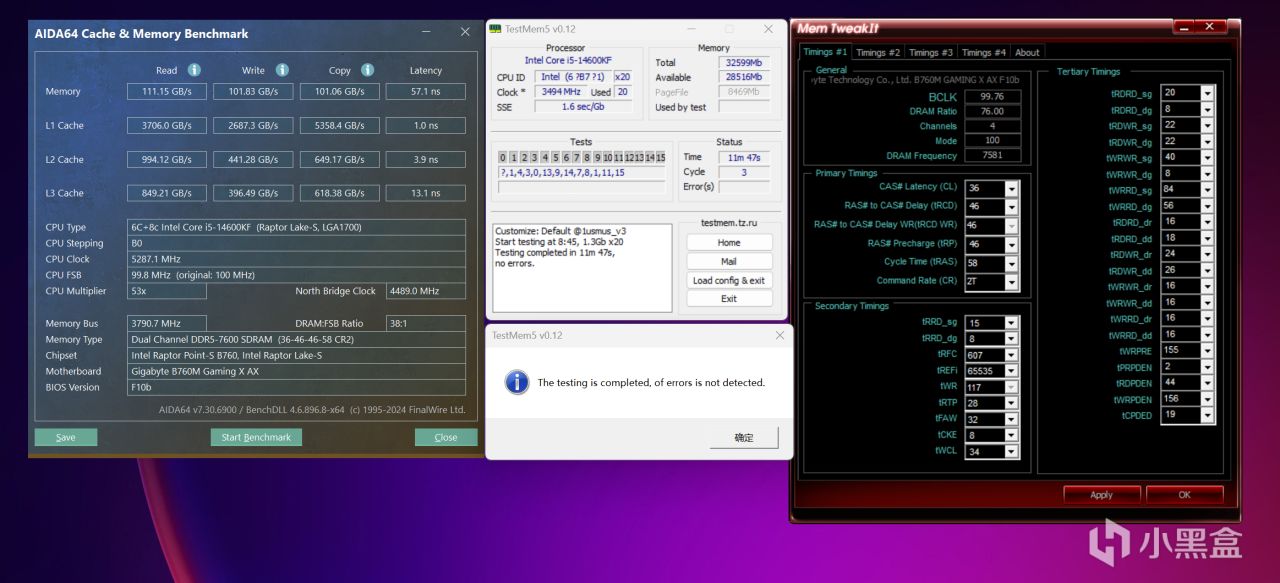This screenshot has height=583, width=1280.
Task: Click the DRAM Frequency field 7581
Action: [x=992, y=155]
